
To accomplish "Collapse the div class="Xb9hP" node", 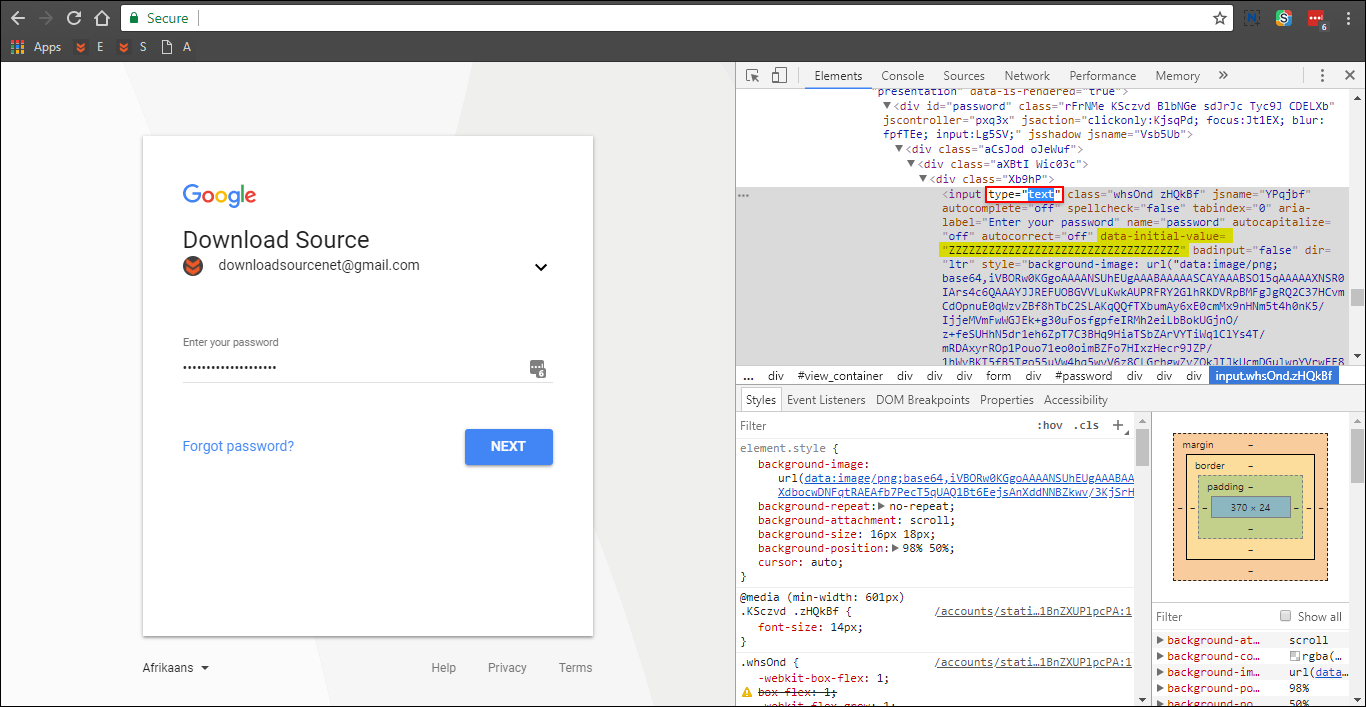I will [x=923, y=179].
